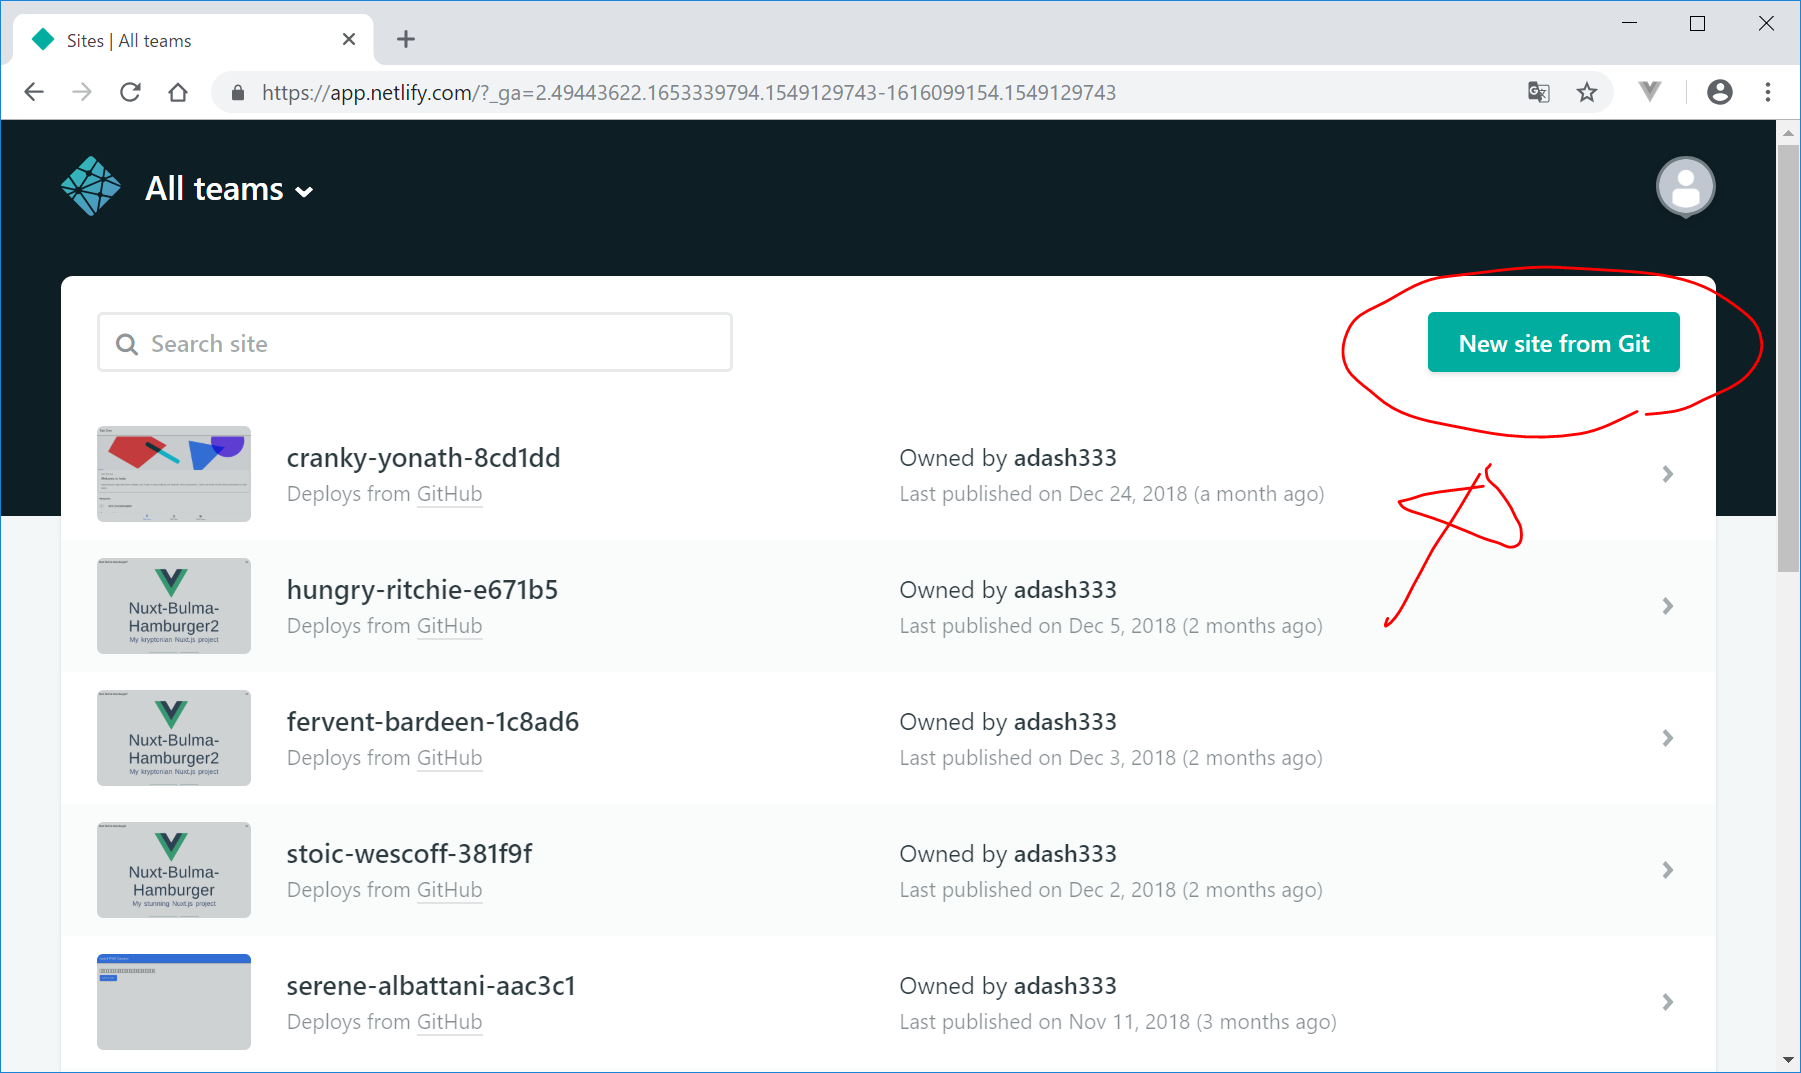Open cranky-yonath-8cd1dd via chevron arrow
The image size is (1801, 1073).
[x=1667, y=474]
